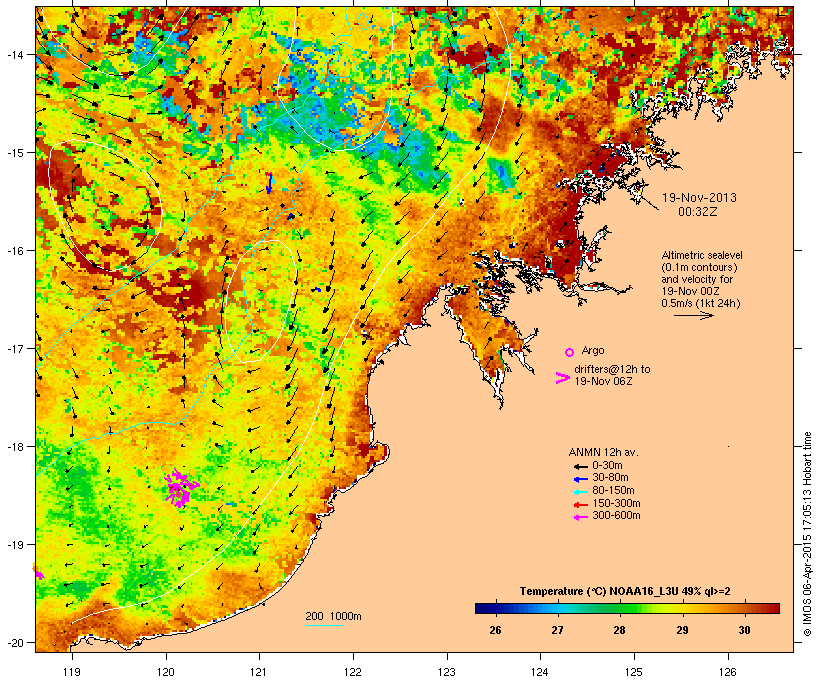Click the 122 longitude axis label
Viewport: 820px width, 680px height.
[x=353, y=672]
